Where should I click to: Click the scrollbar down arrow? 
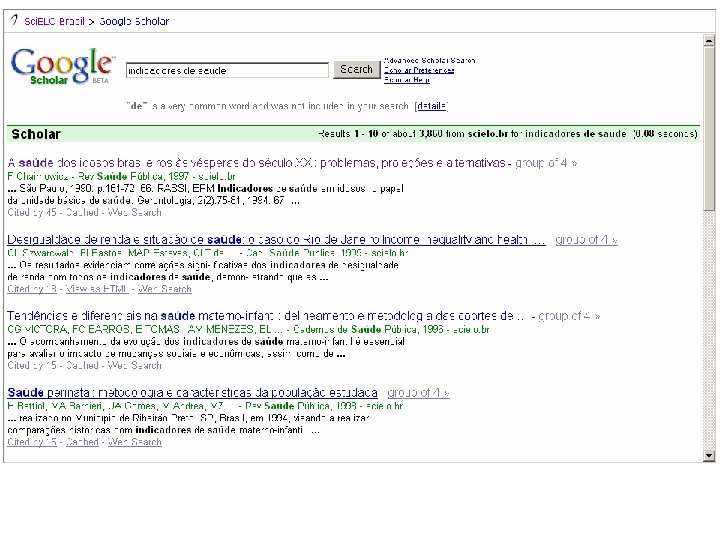coord(709,456)
